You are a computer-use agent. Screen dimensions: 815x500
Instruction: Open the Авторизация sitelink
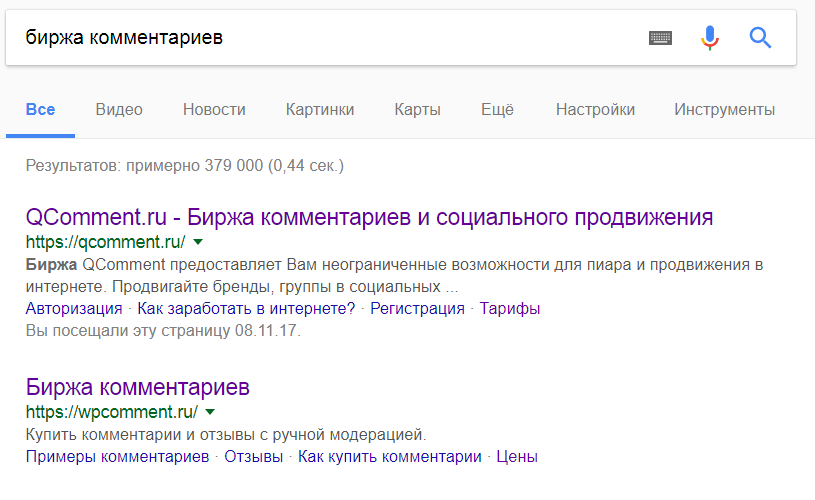click(74, 309)
